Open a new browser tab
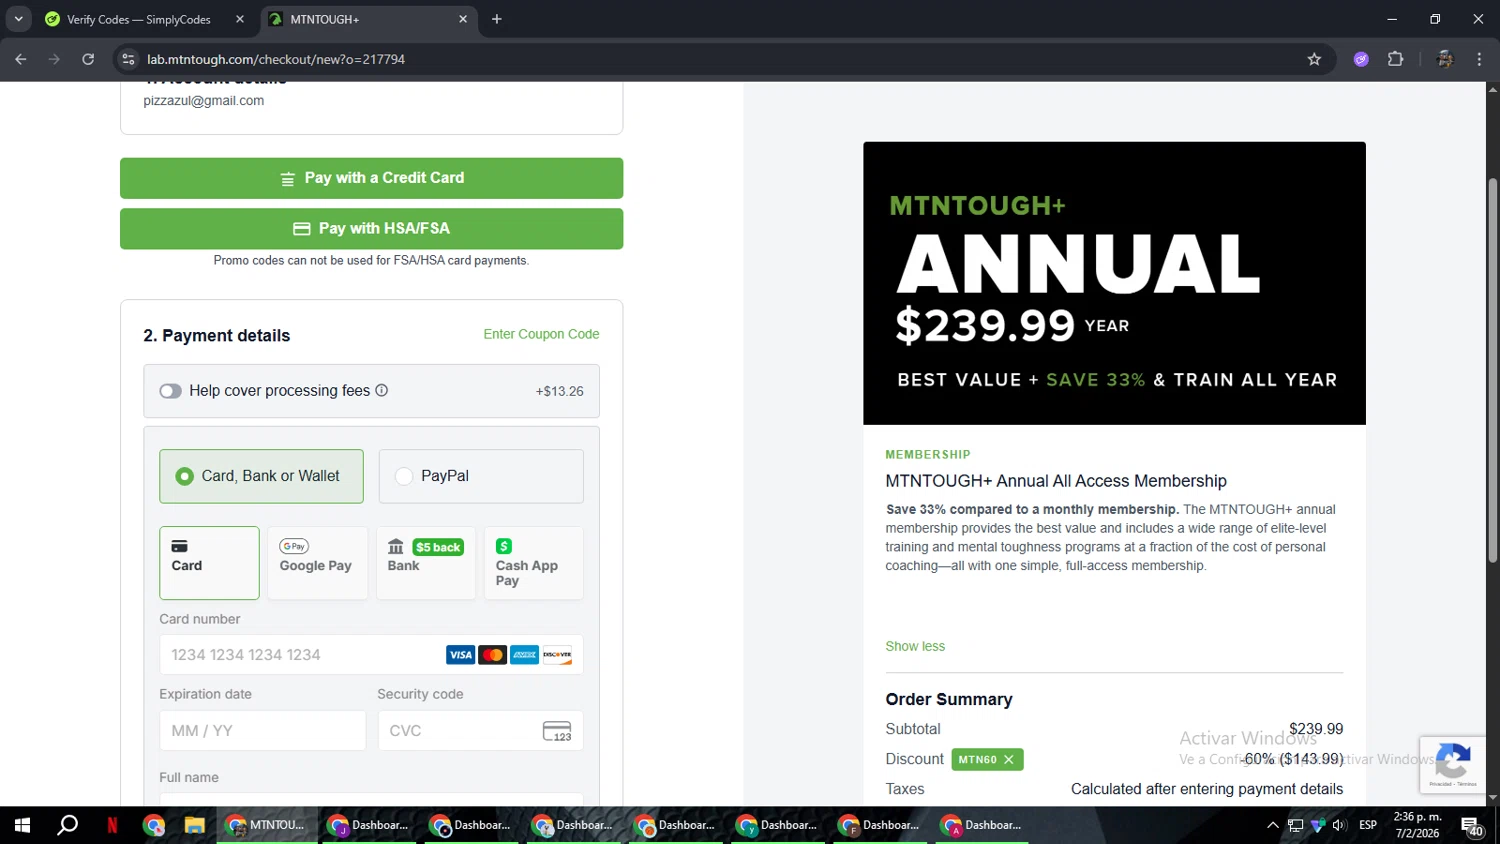Viewport: 1500px width, 844px height. click(497, 19)
